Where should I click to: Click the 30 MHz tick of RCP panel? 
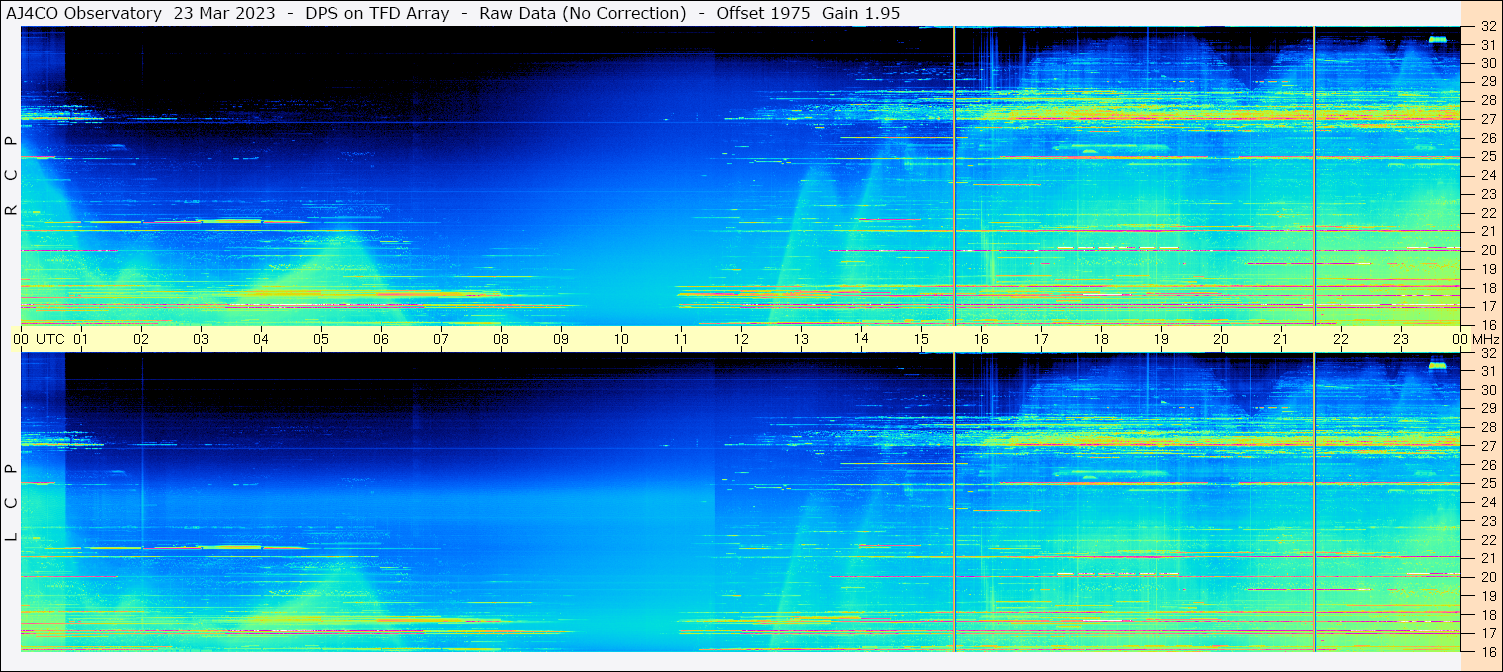(x=1488, y=63)
